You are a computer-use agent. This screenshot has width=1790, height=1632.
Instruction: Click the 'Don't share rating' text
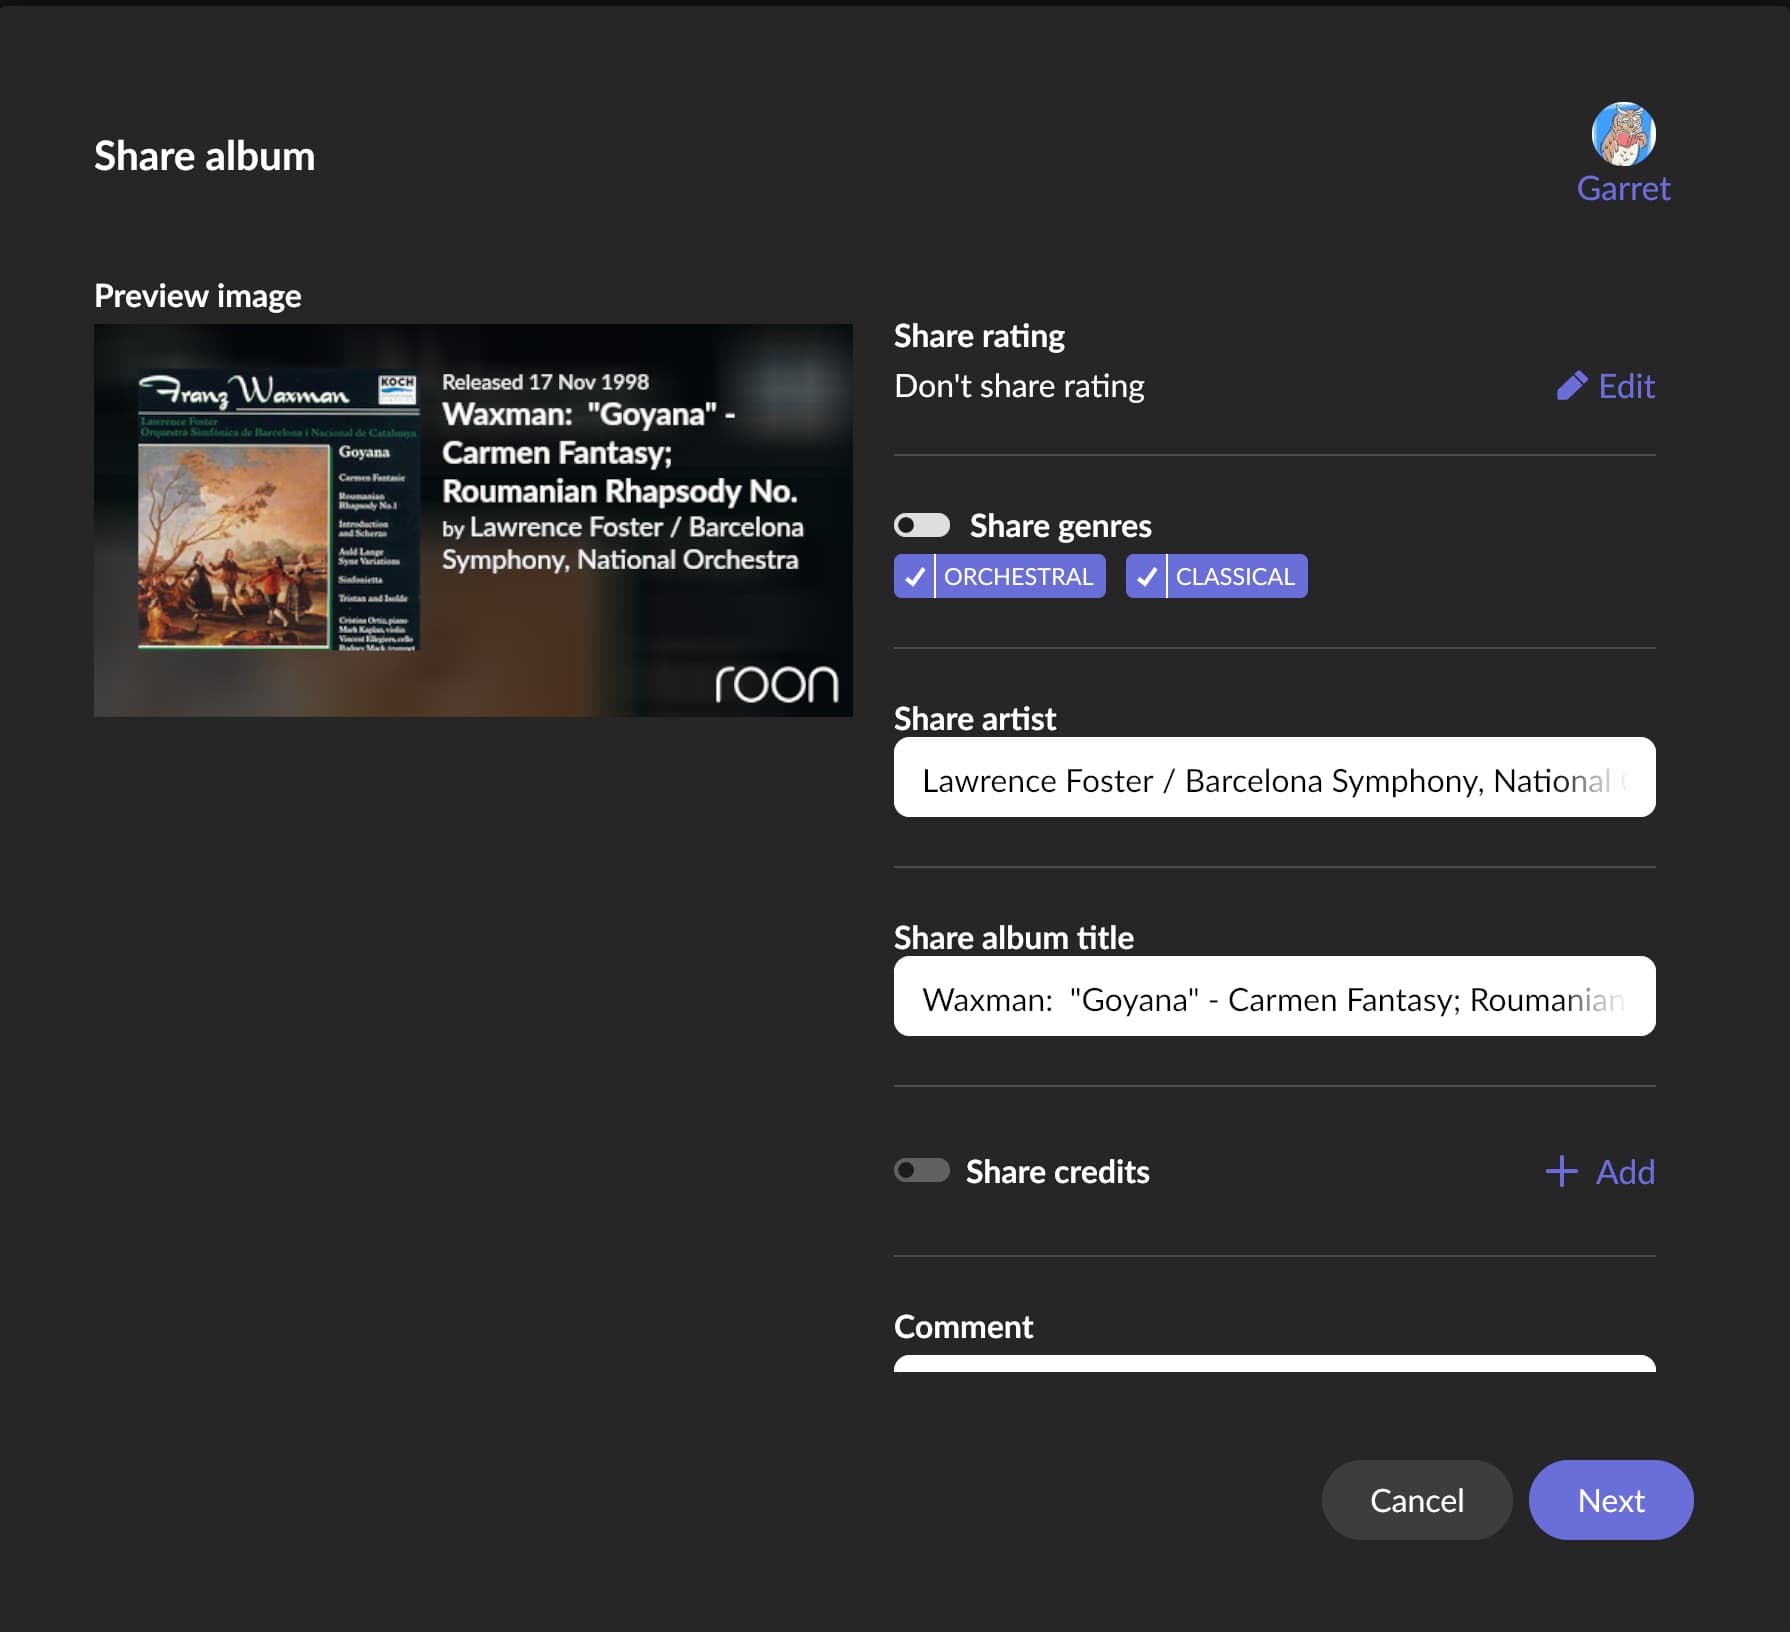click(x=1019, y=386)
